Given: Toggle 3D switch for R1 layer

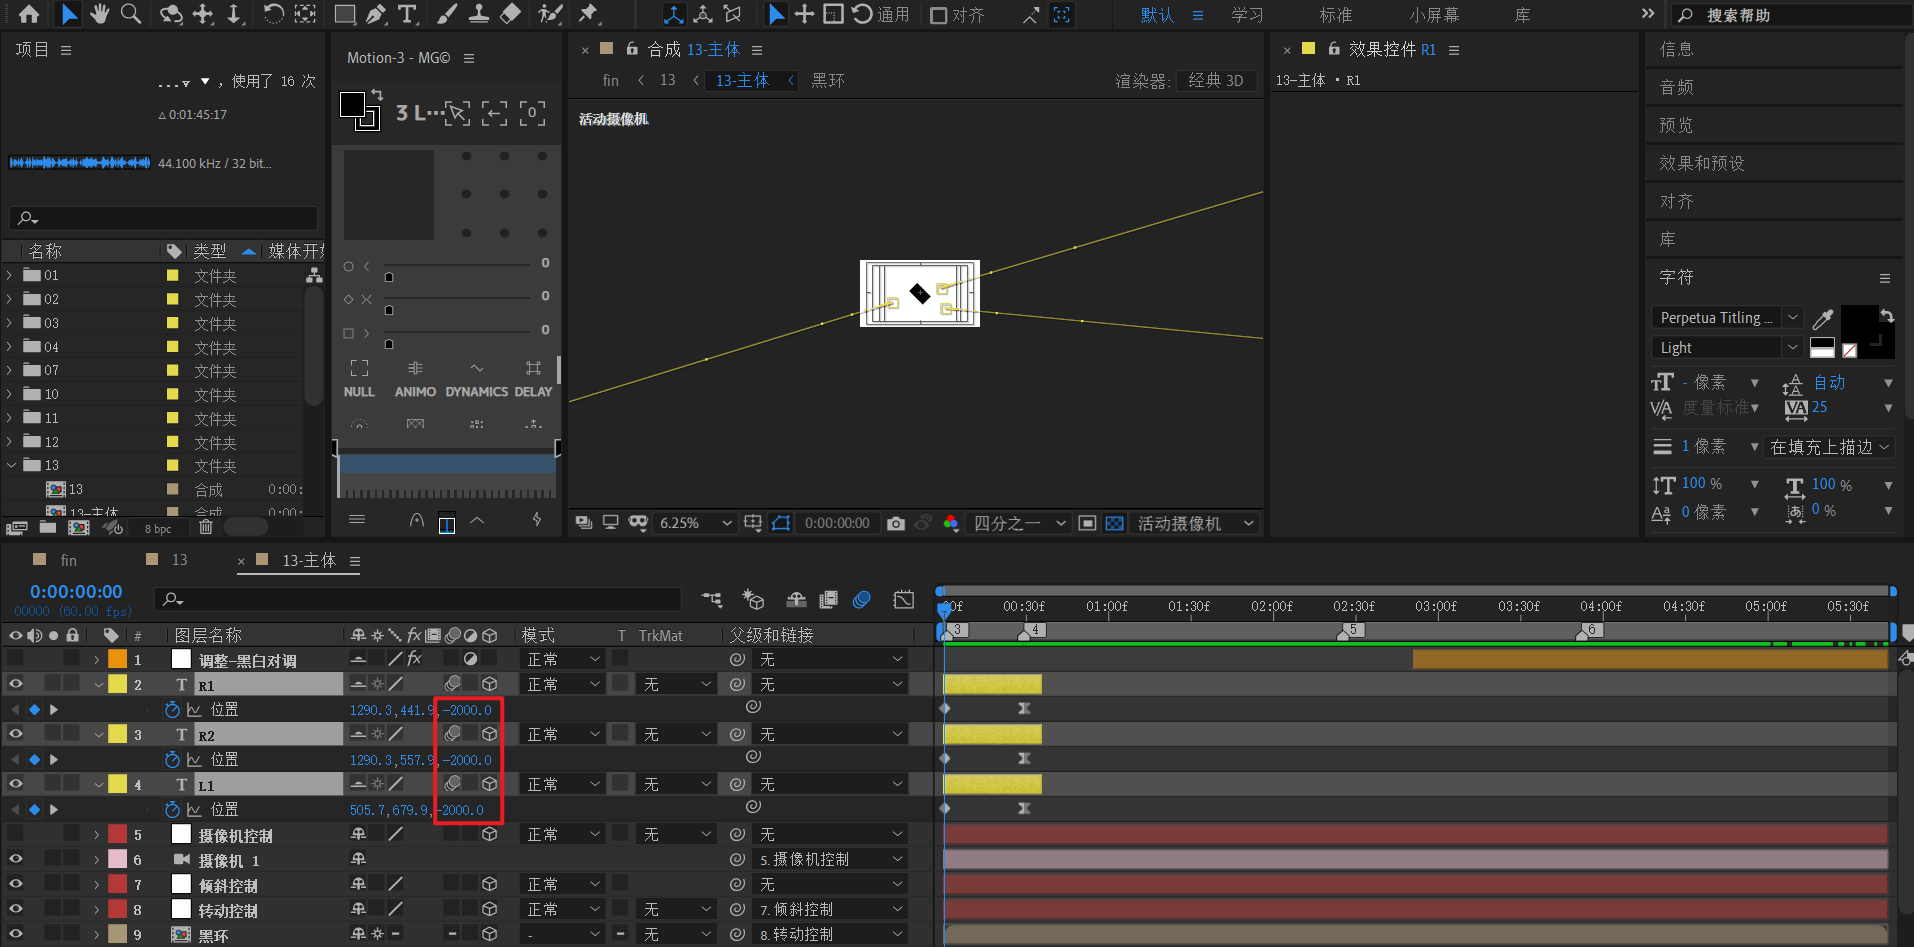Looking at the screenshot, I should (x=490, y=684).
